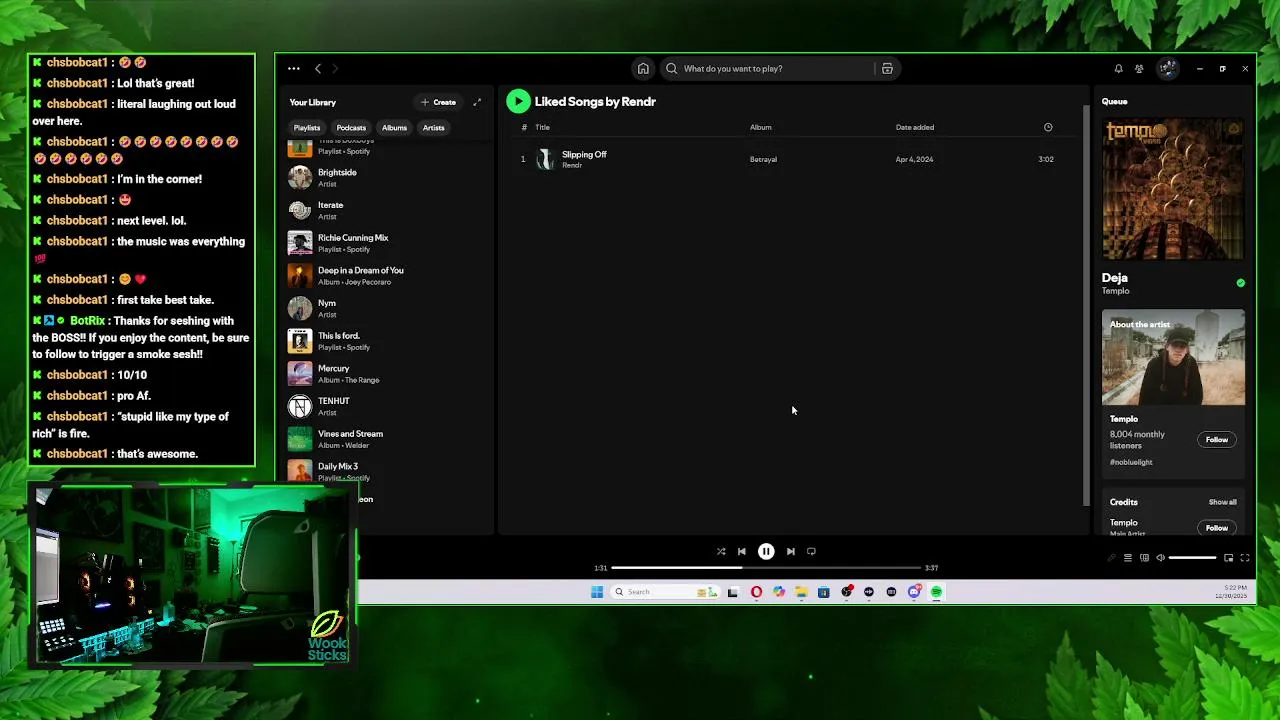The height and width of the screenshot is (720, 1280).
Task: Toggle shuffle
Action: (721, 551)
